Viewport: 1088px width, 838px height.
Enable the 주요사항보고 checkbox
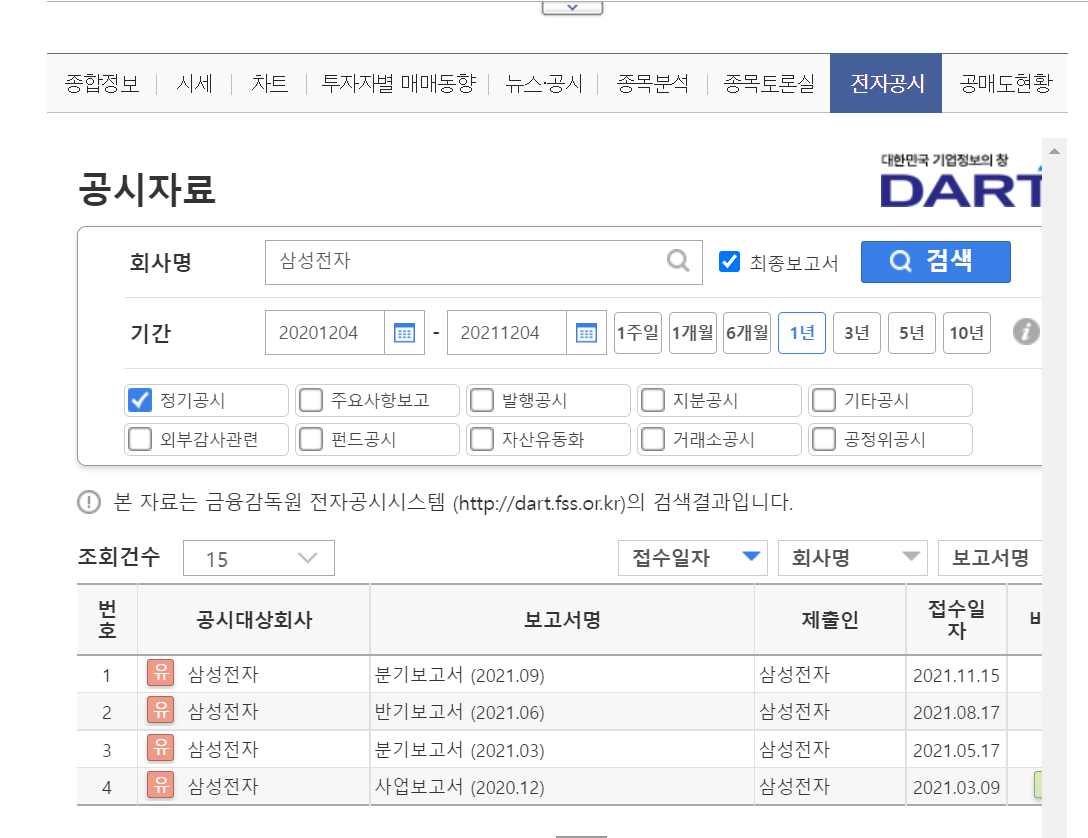click(x=311, y=400)
